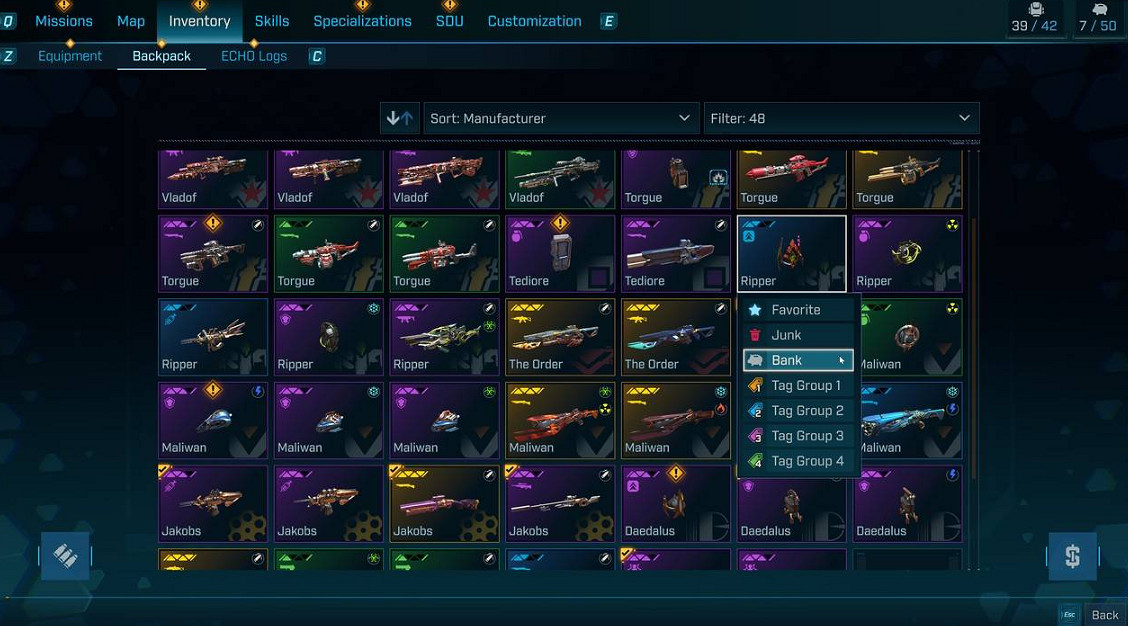This screenshot has width=1128, height=626.
Task: Open Bank submenu in context menu
Action: 799,360
